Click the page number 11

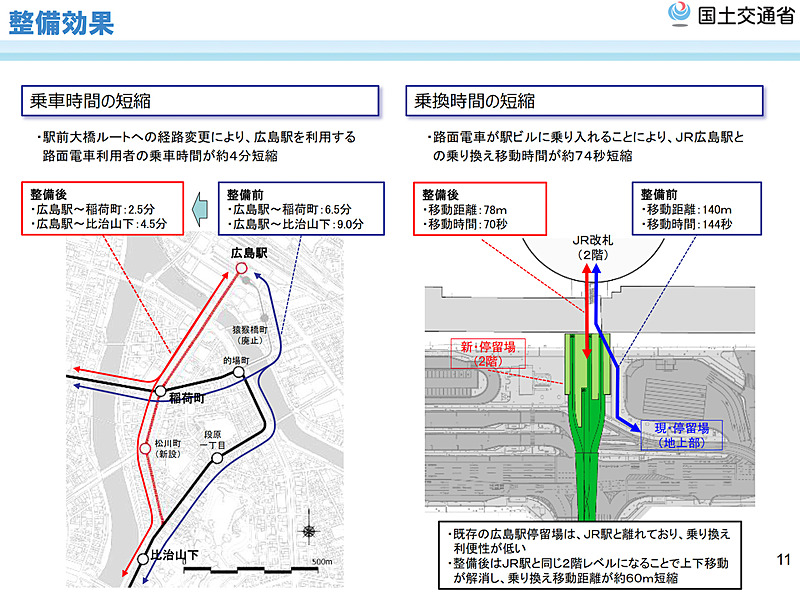point(784,560)
